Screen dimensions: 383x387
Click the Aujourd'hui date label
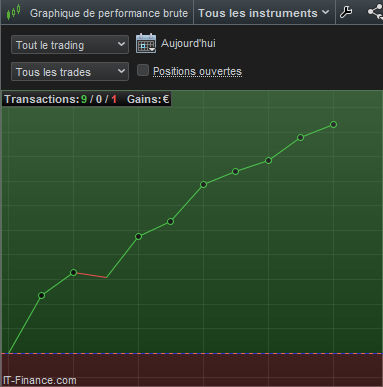pos(188,43)
